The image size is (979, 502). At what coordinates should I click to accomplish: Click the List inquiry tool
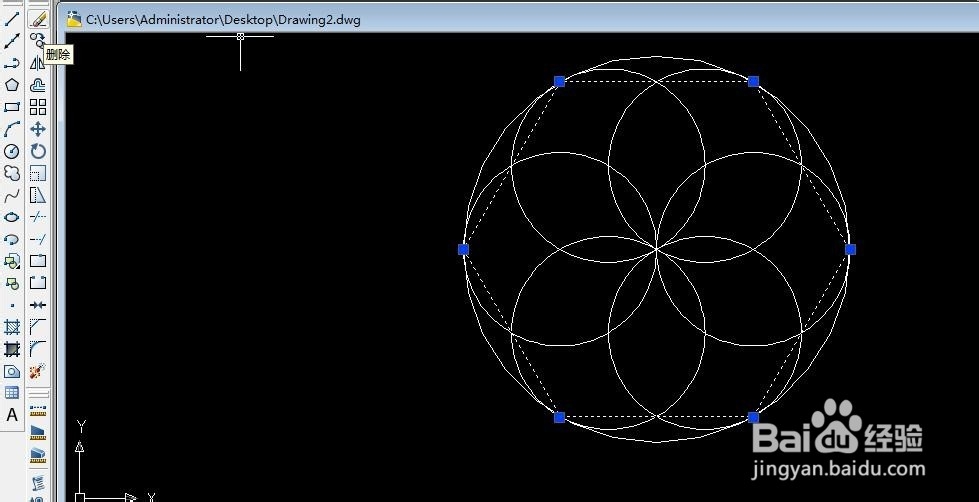(38, 482)
